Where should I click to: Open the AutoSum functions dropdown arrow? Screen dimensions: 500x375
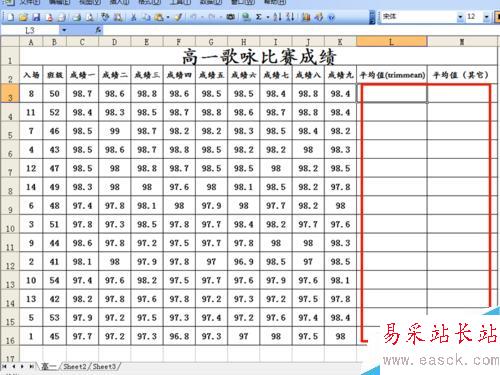pyautogui.click(x=268, y=17)
